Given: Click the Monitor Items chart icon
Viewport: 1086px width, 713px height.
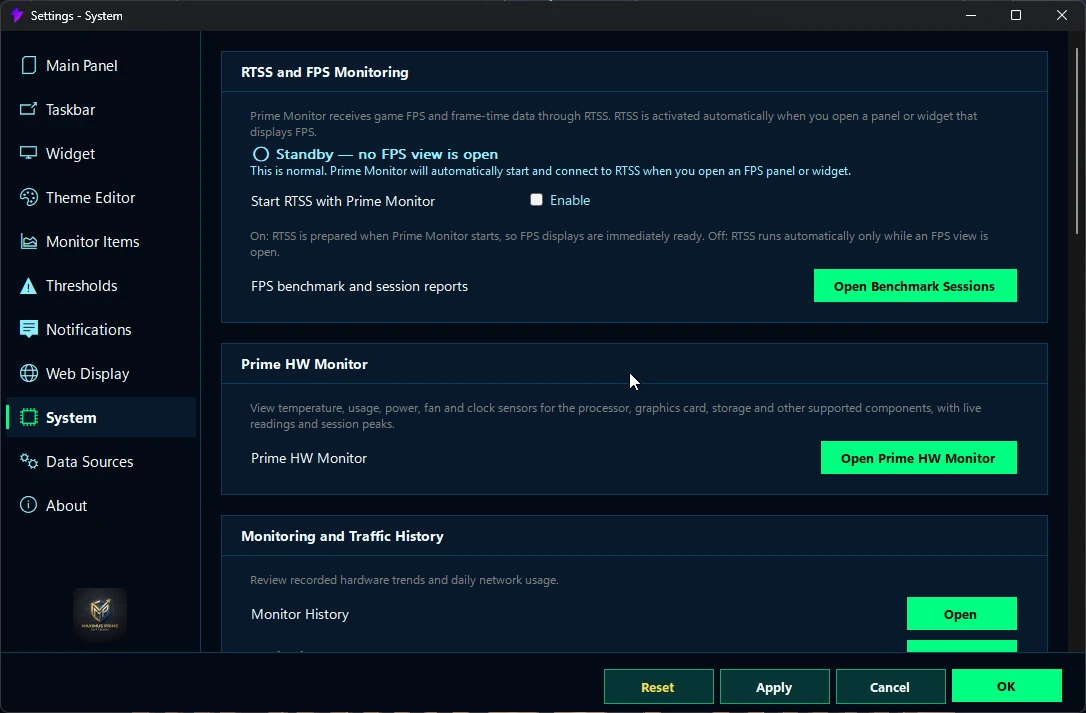Looking at the screenshot, I should coord(28,242).
